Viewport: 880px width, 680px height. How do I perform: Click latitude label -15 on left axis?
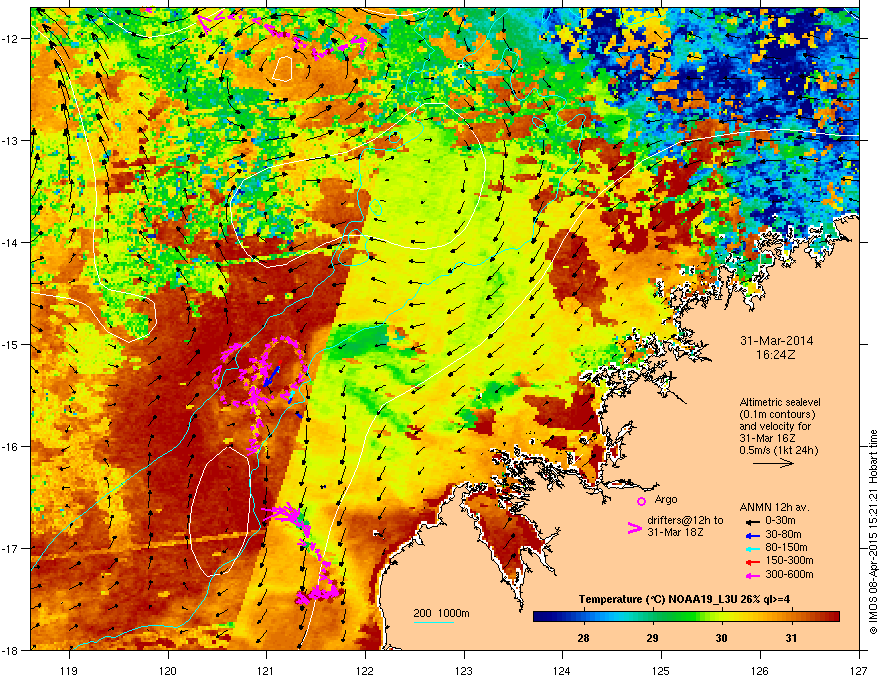click(x=10, y=344)
